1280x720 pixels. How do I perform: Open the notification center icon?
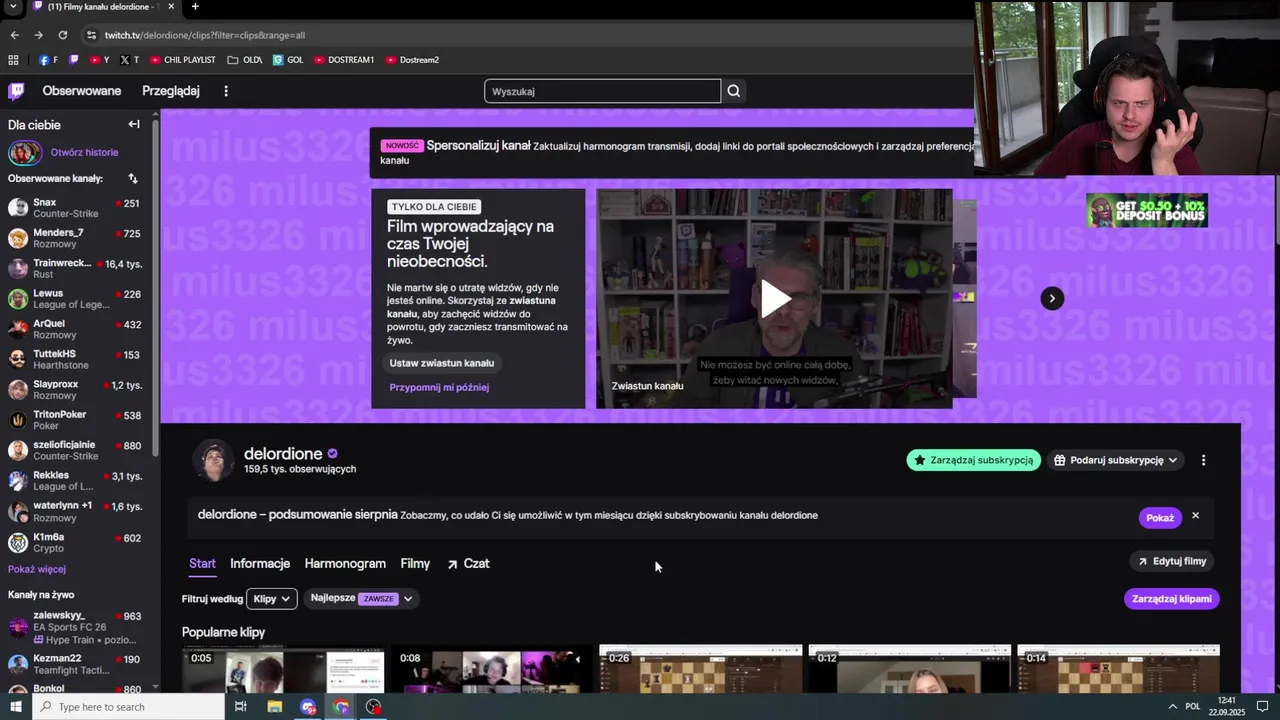click(x=1263, y=707)
